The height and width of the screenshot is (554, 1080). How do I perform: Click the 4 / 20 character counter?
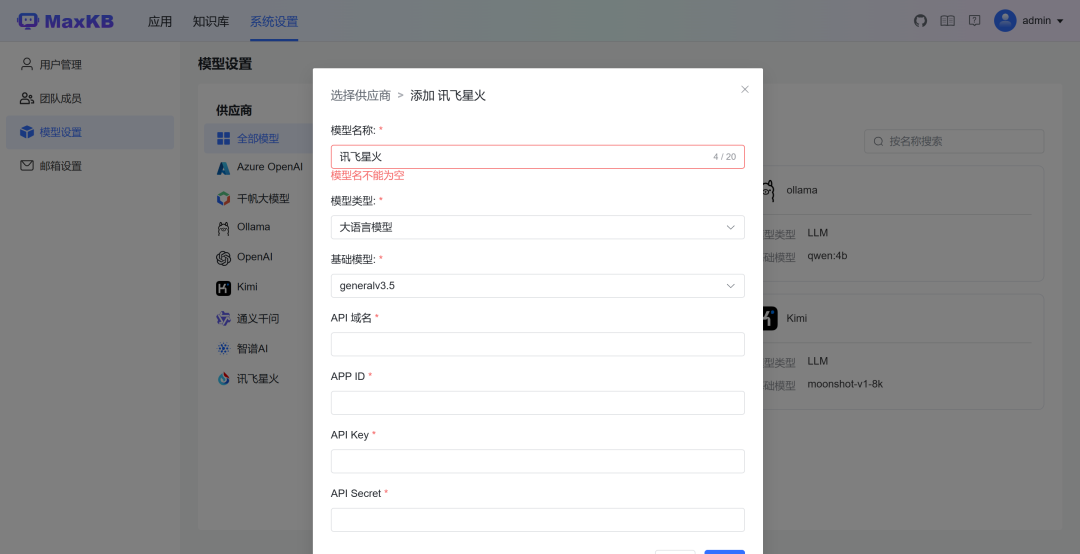725,157
